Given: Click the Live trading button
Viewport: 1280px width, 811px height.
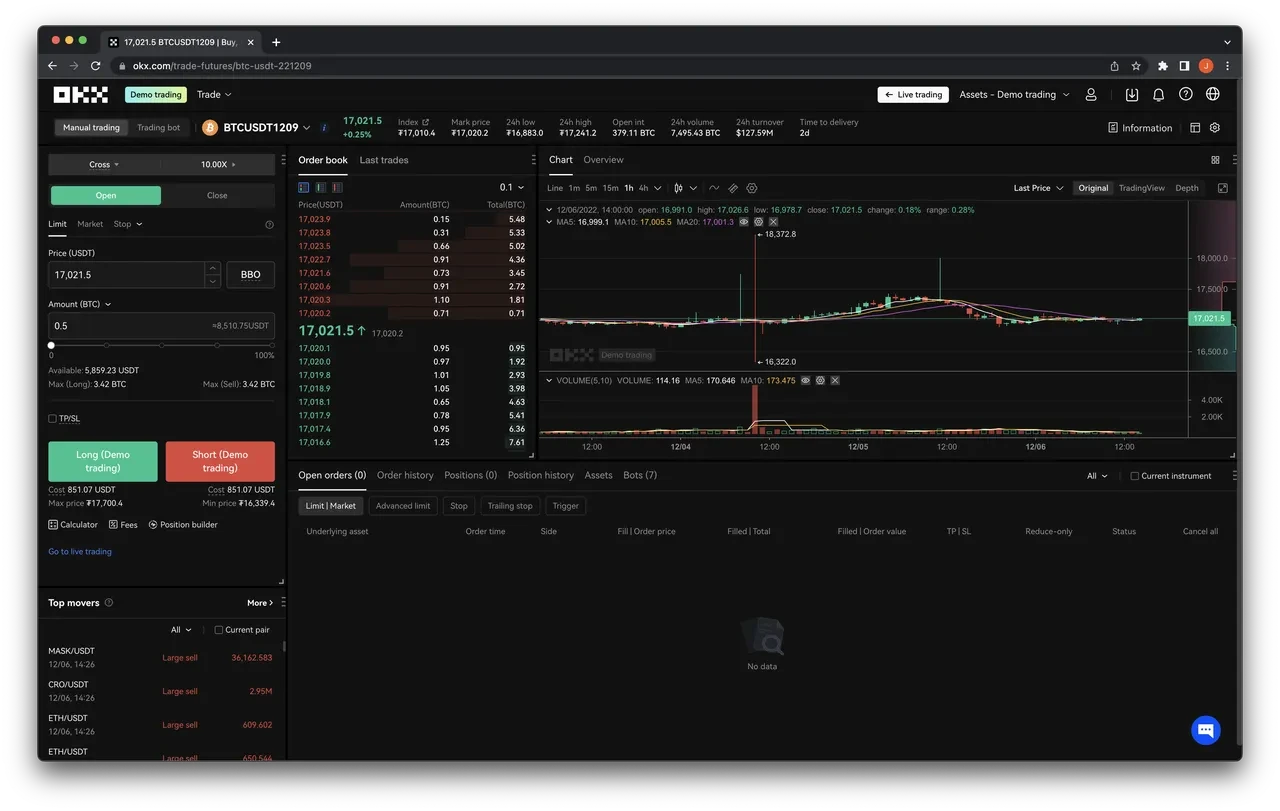Looking at the screenshot, I should pyautogui.click(x=913, y=94).
